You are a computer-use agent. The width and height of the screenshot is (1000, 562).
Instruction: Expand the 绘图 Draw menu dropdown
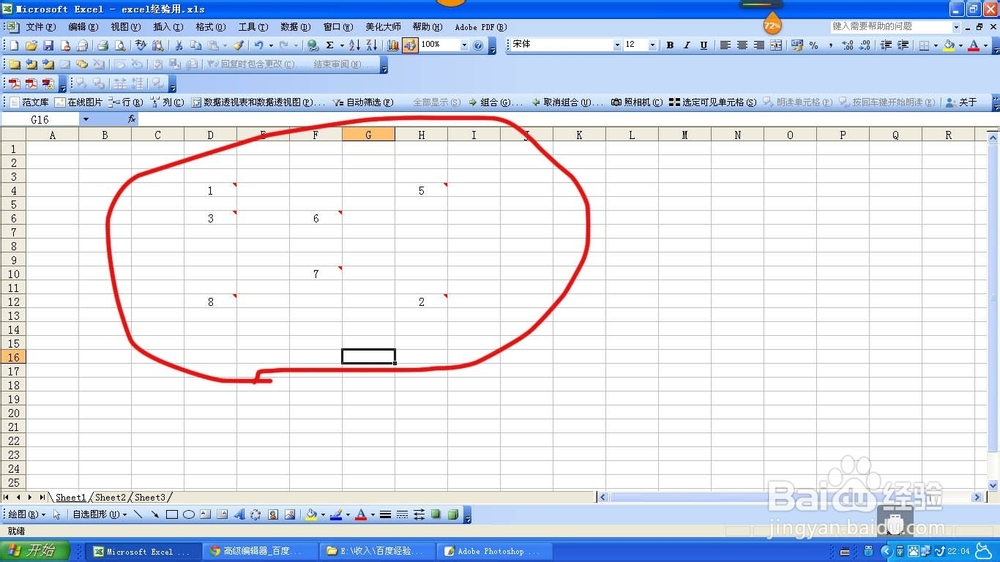26,515
